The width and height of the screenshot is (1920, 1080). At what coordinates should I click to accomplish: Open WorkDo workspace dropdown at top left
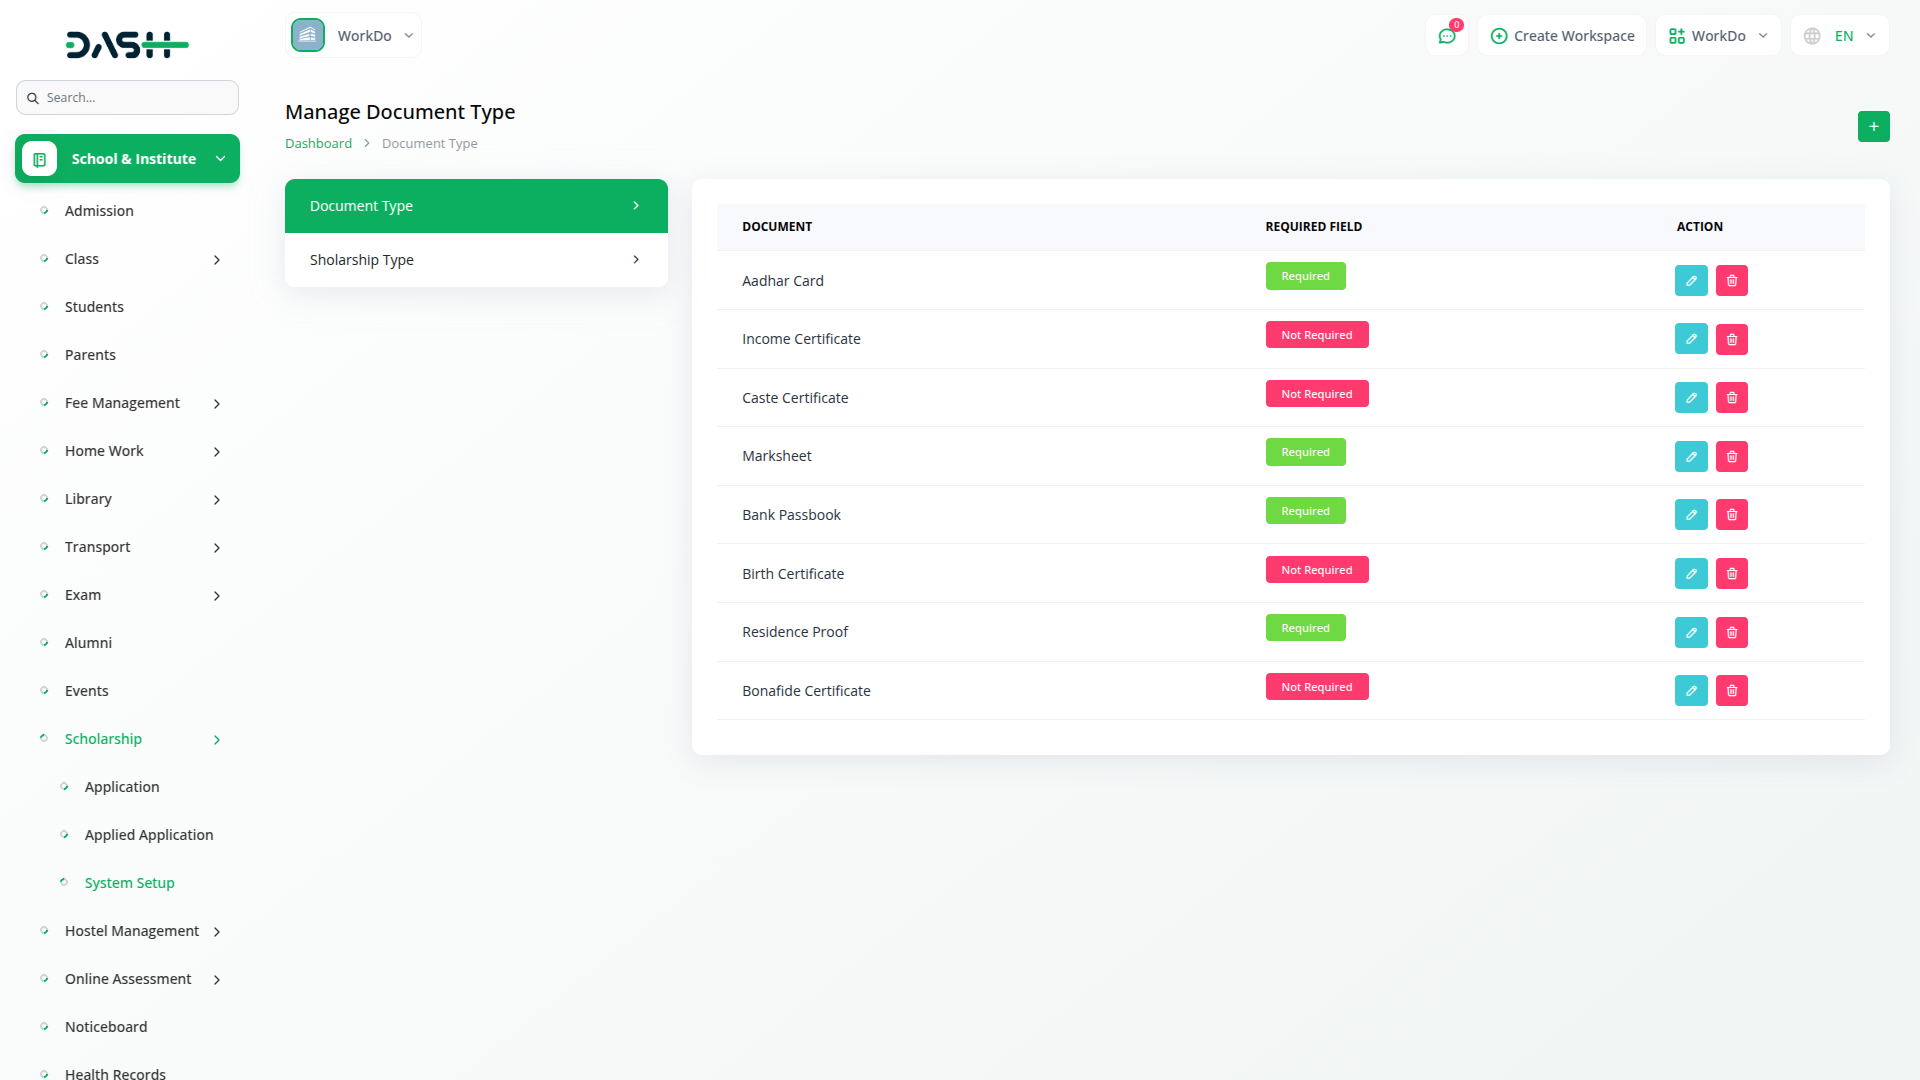click(354, 36)
